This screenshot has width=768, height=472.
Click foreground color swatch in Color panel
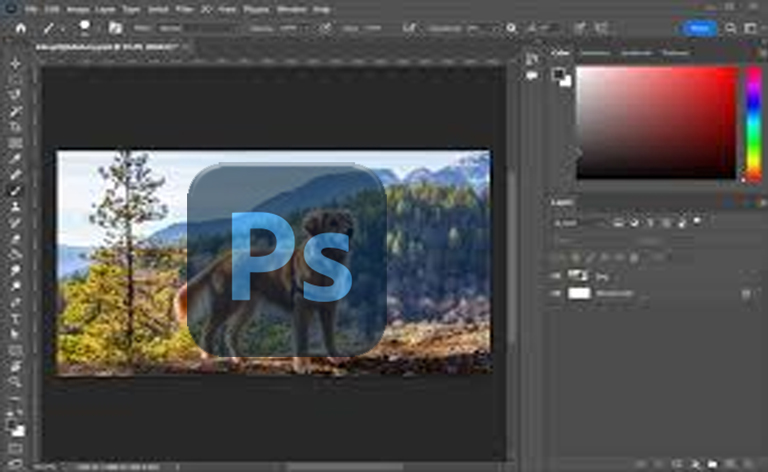pos(558,74)
